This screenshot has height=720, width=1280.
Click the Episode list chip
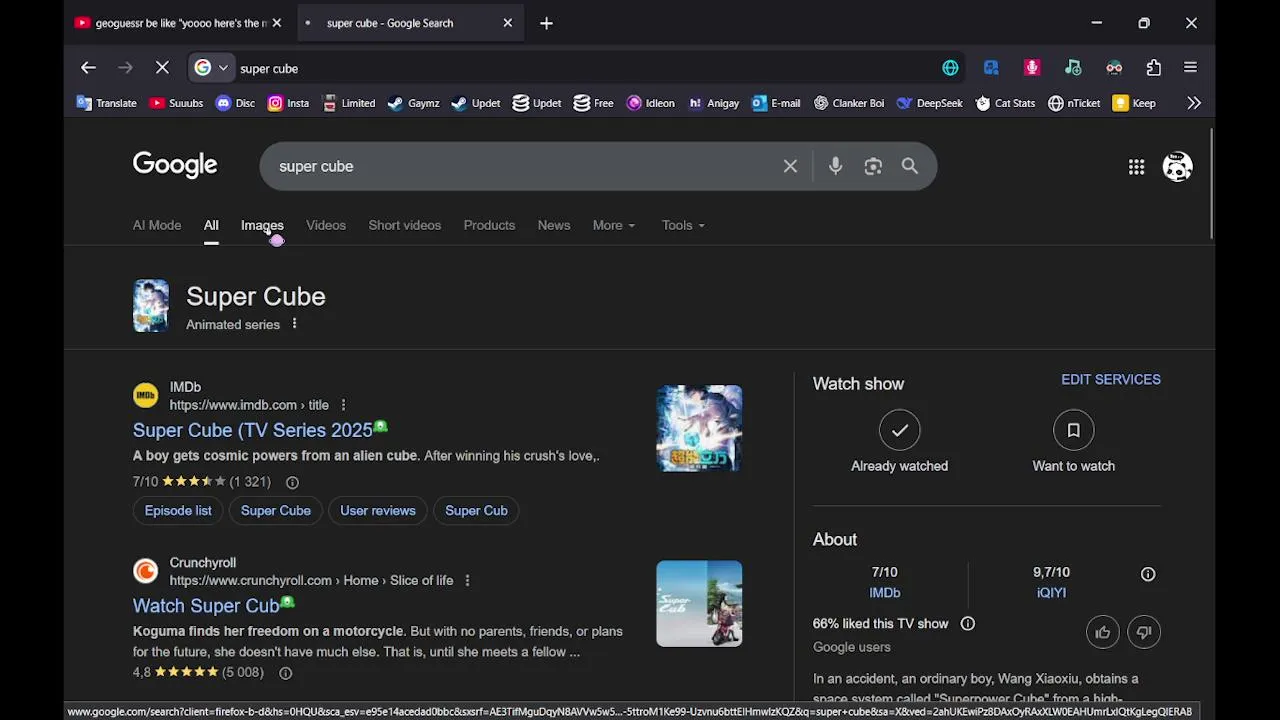pos(178,510)
